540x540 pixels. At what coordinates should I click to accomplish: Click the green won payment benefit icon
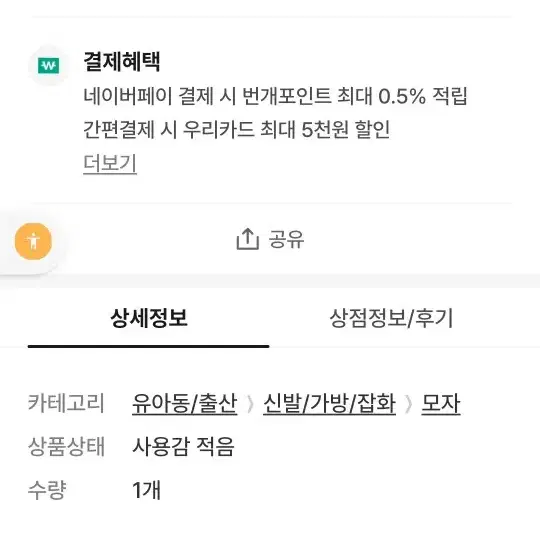tap(48, 65)
